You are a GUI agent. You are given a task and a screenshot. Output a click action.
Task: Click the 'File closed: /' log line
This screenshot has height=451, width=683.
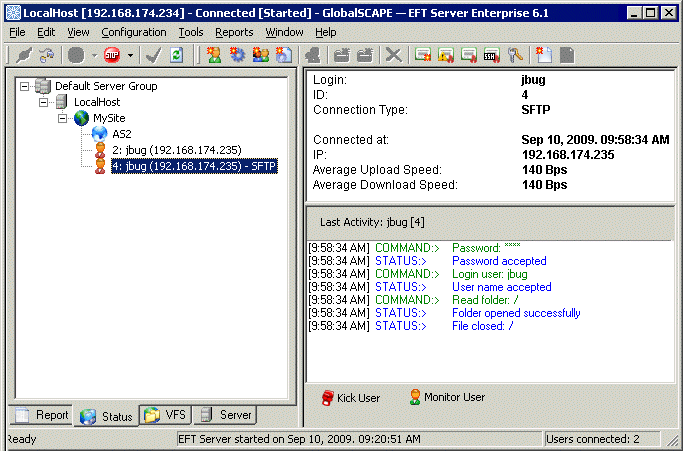tap(483, 326)
